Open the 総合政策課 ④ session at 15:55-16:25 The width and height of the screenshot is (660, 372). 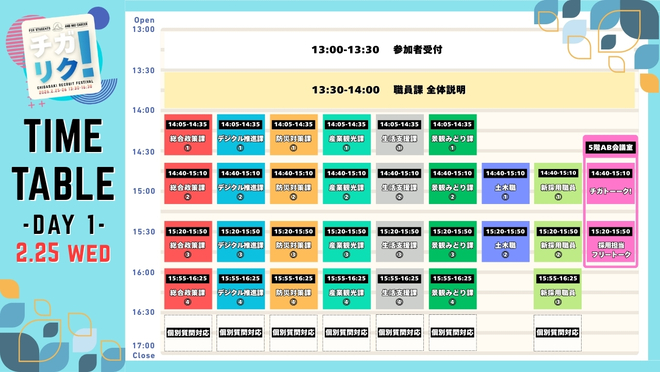tap(188, 289)
